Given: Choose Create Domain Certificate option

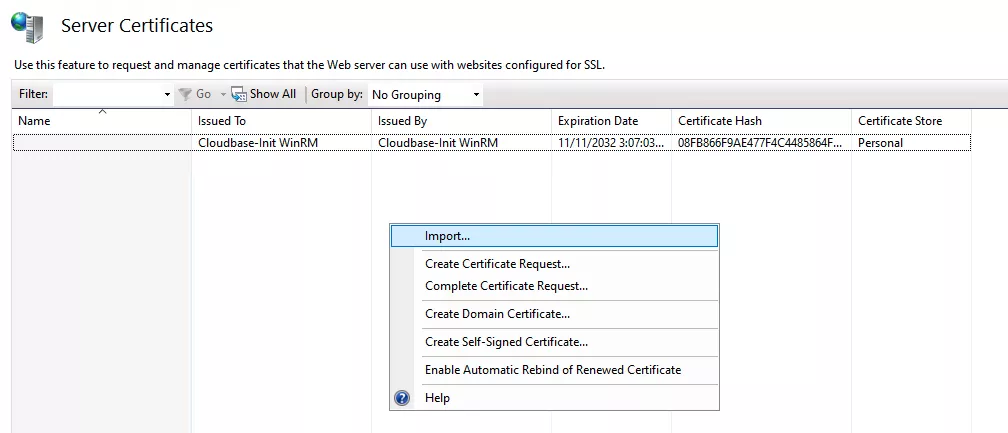Looking at the screenshot, I should point(497,314).
